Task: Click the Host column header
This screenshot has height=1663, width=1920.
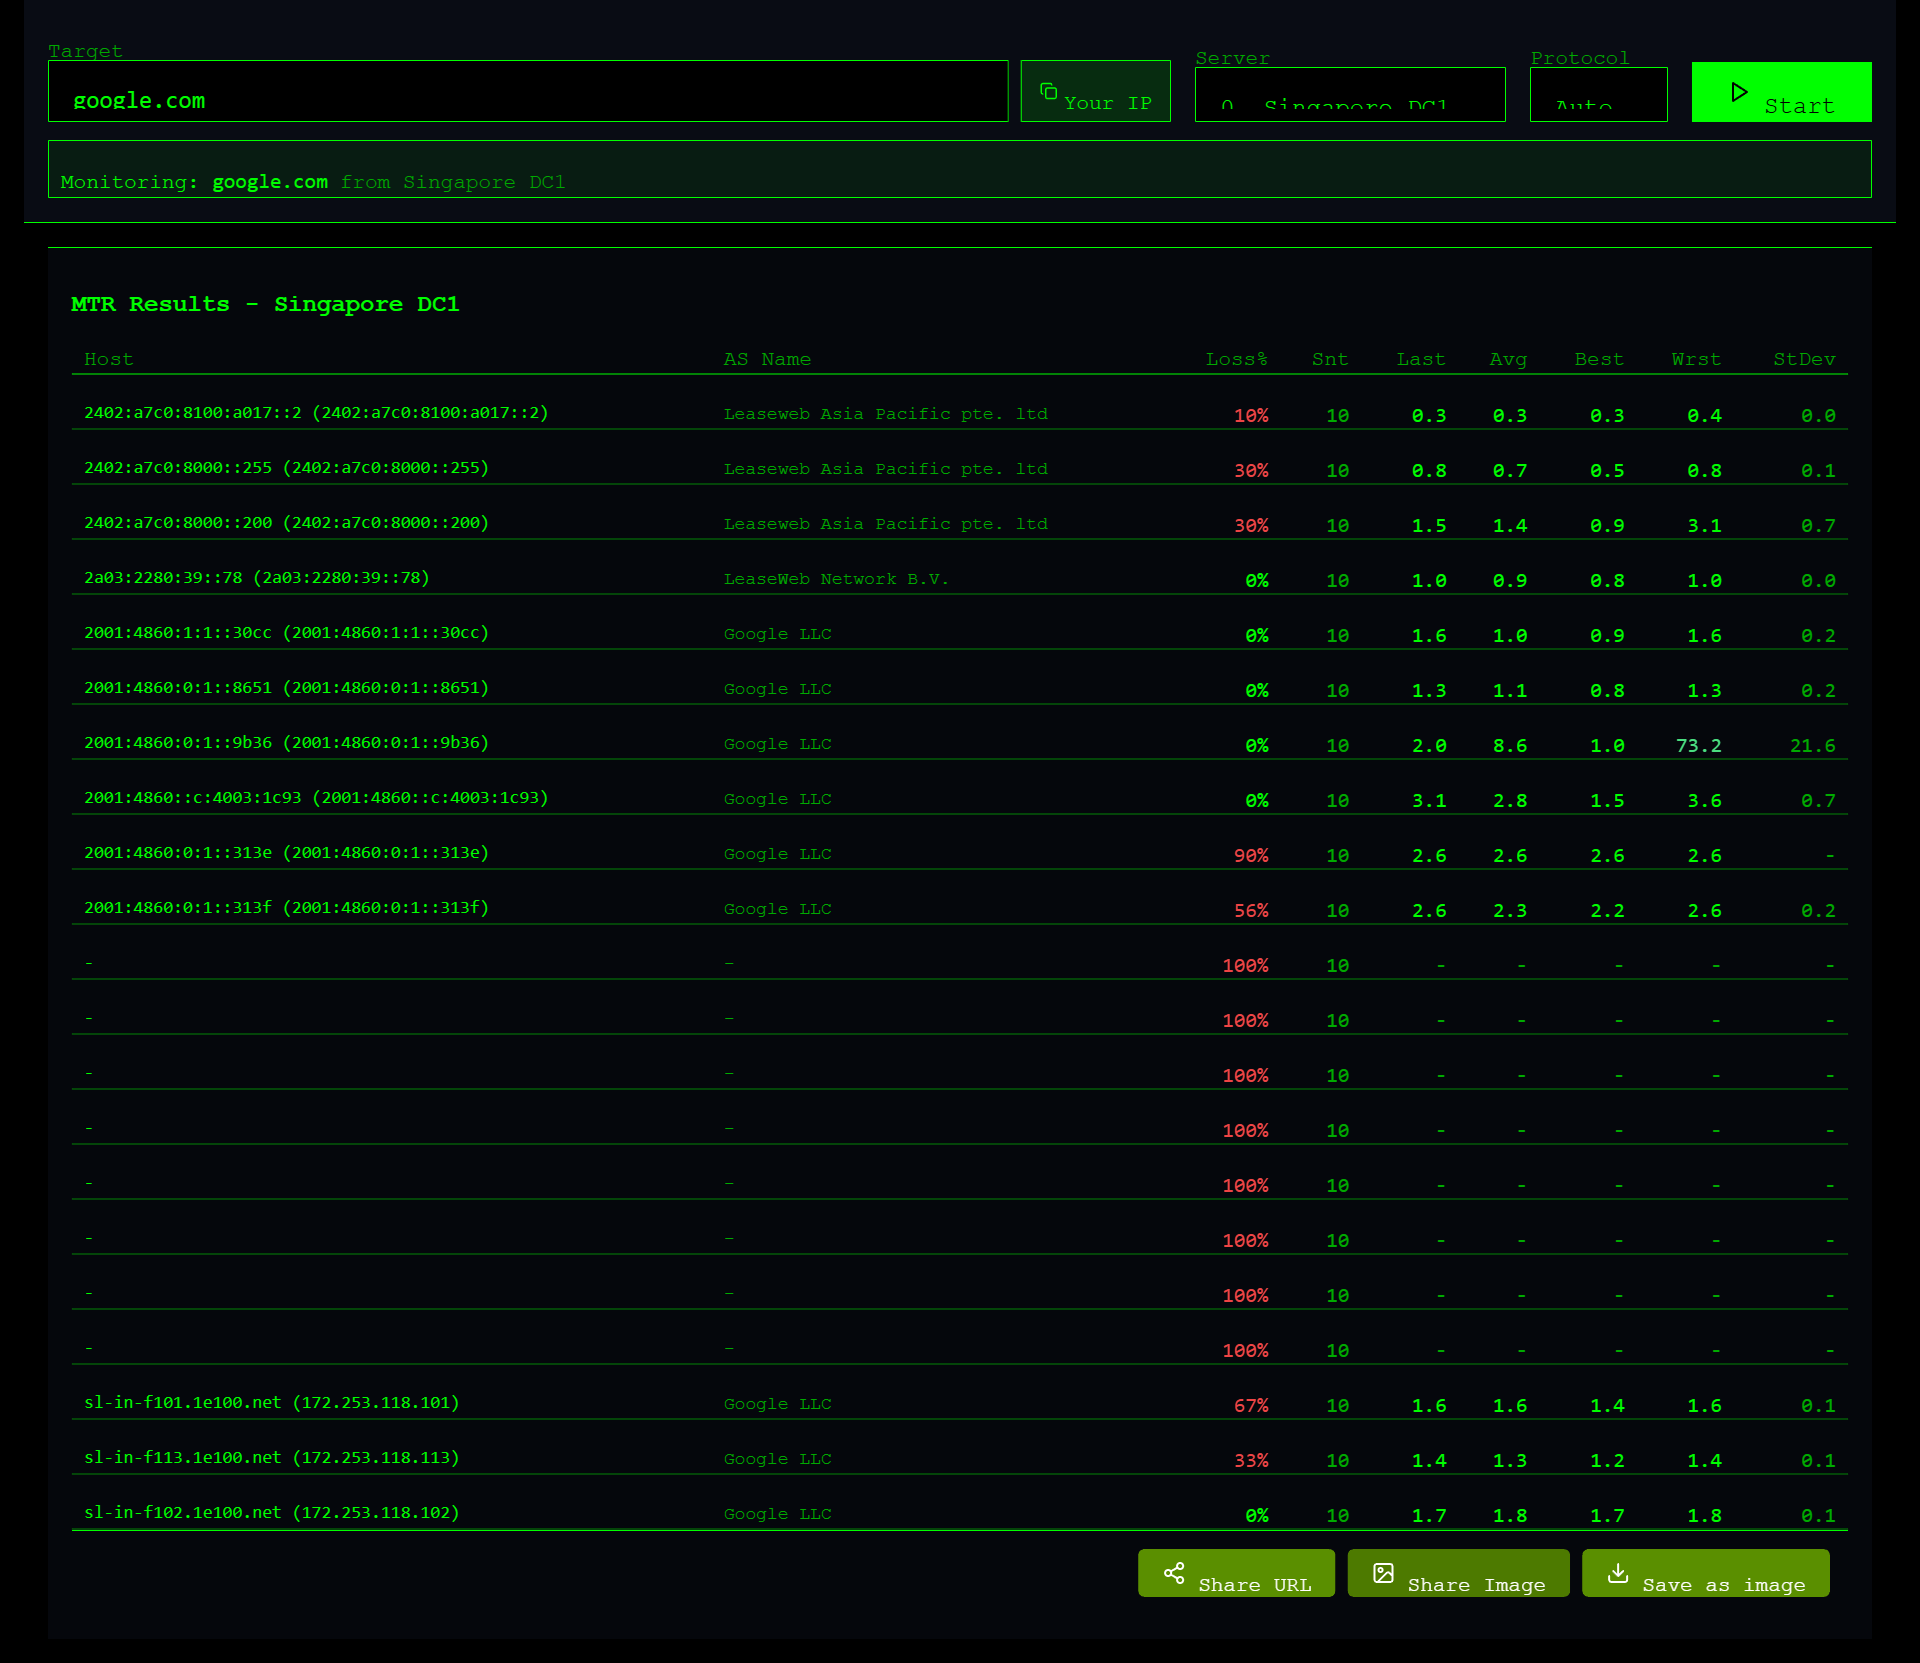Action: coord(108,359)
